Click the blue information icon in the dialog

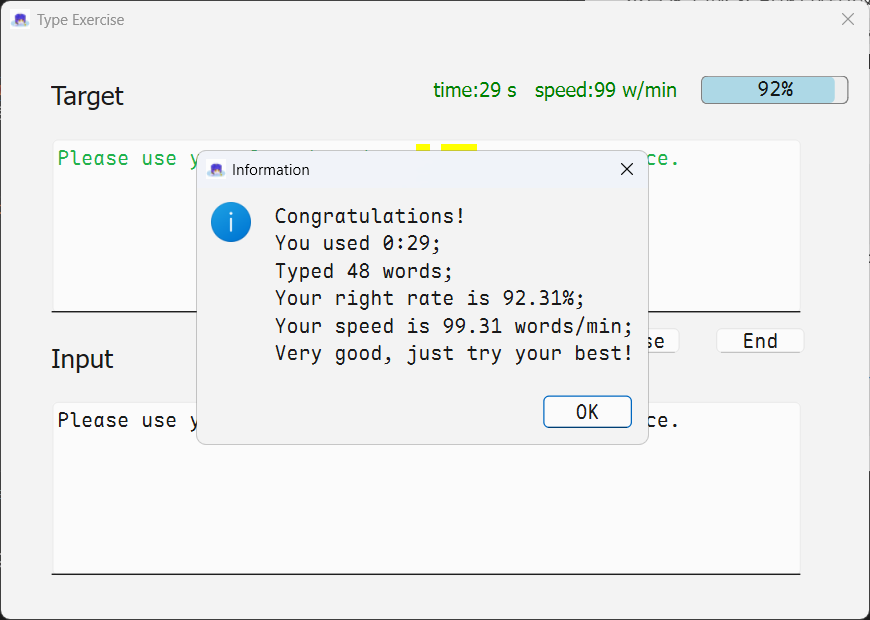pos(231,221)
